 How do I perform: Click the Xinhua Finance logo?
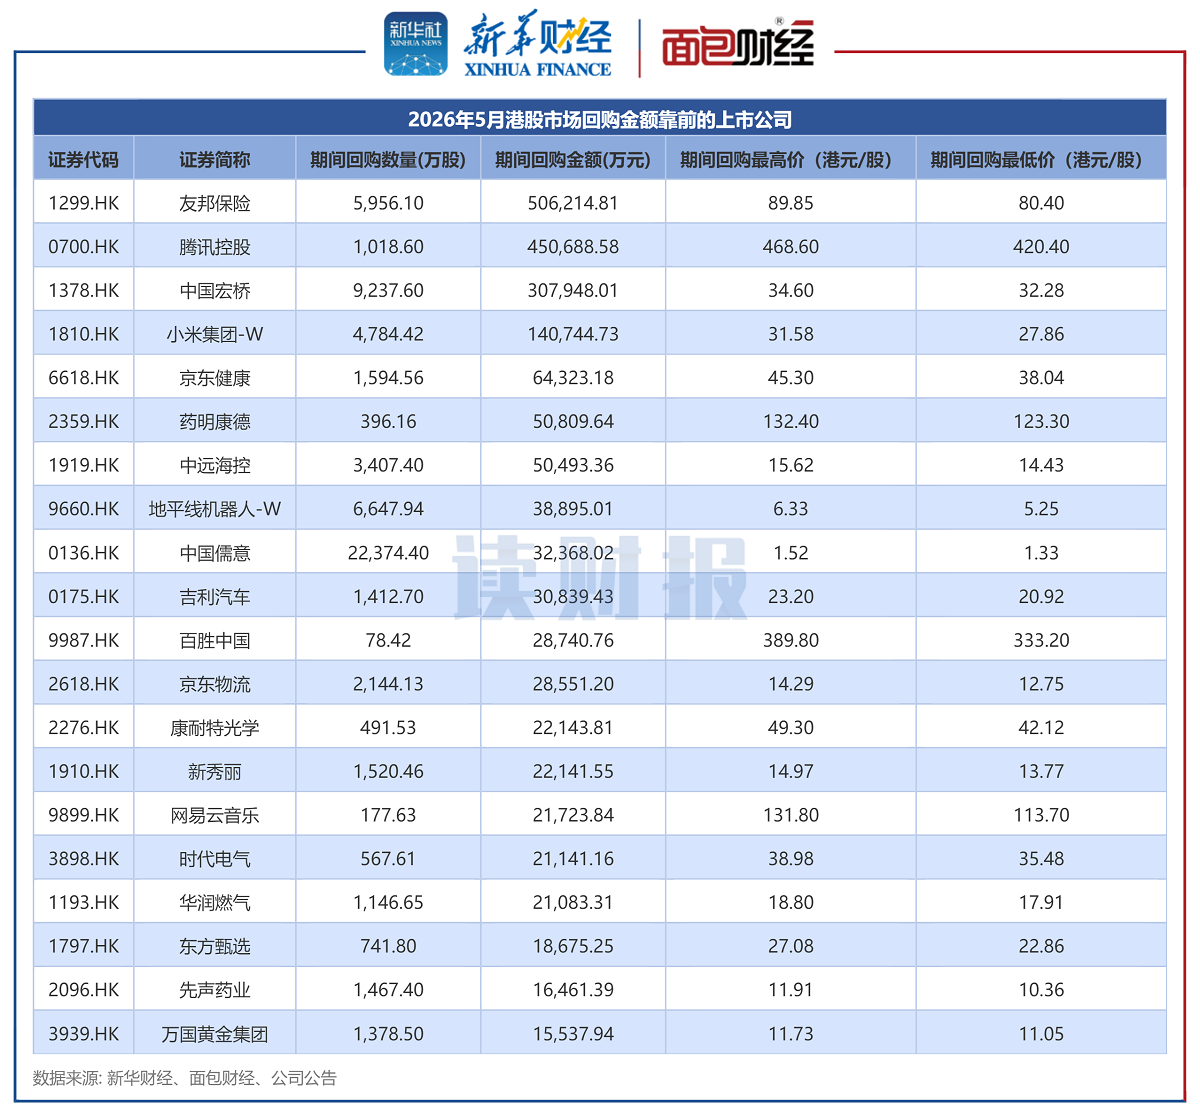click(538, 45)
